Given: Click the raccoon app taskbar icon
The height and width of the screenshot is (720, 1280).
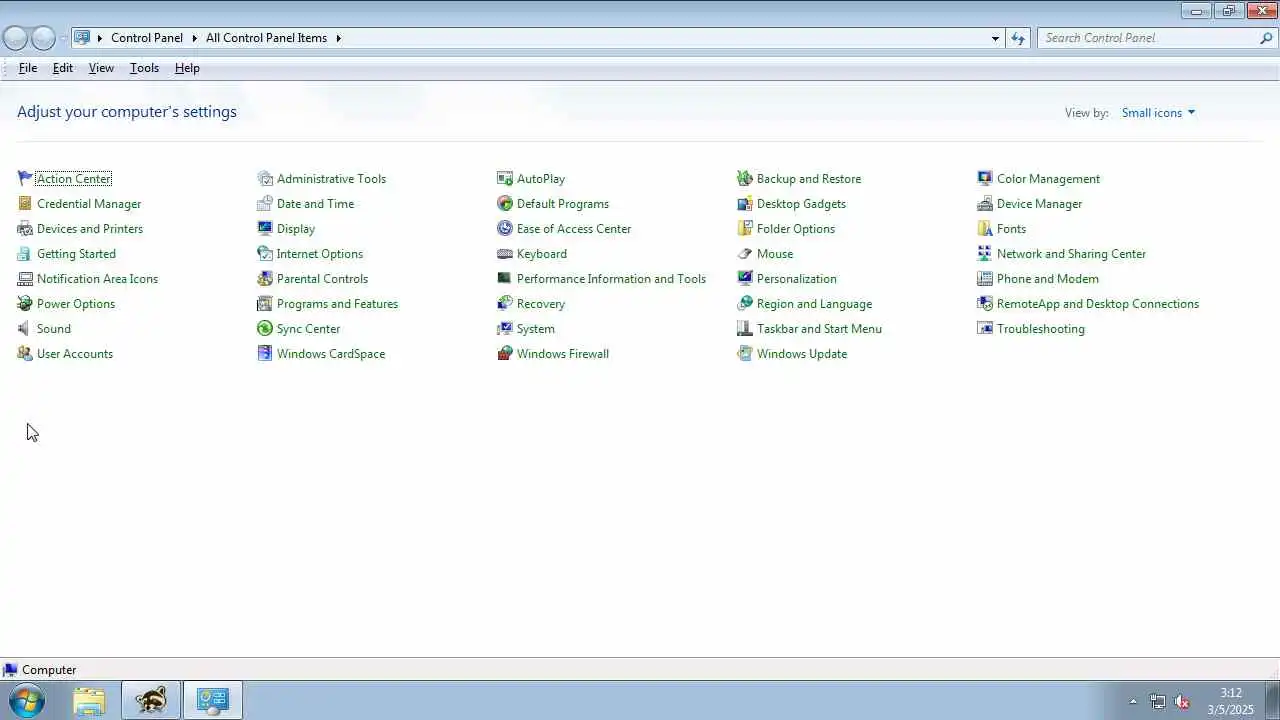Looking at the screenshot, I should click(151, 701).
